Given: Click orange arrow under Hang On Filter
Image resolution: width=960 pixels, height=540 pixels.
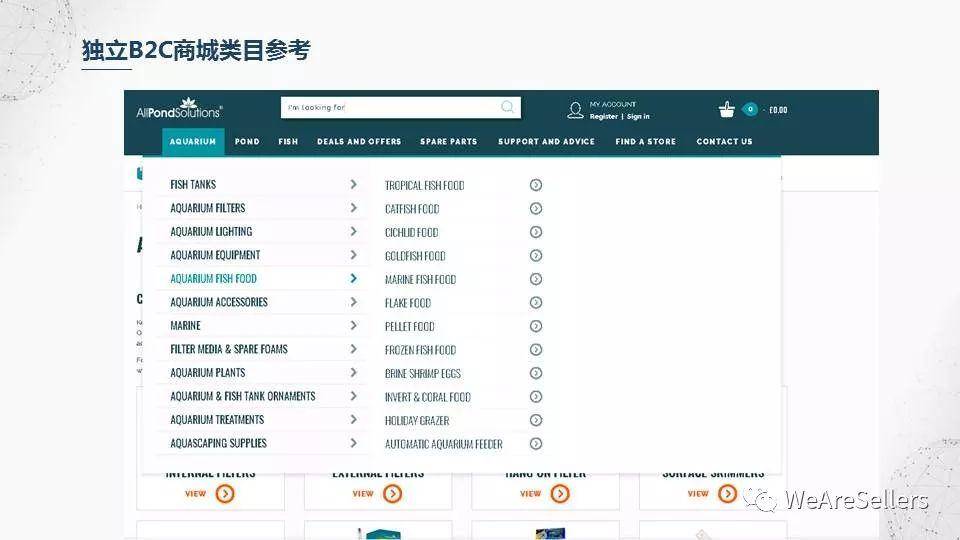Looking at the screenshot, I should click(x=560, y=493).
